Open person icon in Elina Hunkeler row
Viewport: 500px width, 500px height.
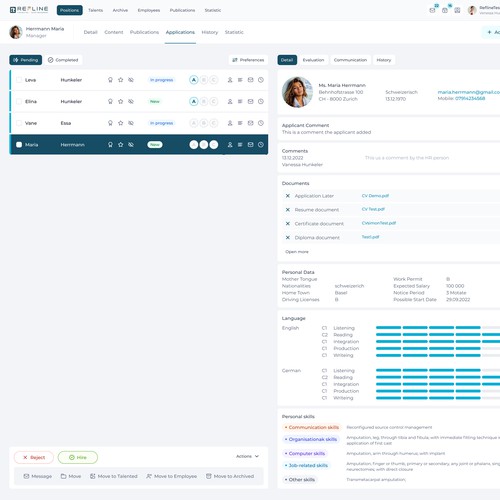click(230, 101)
